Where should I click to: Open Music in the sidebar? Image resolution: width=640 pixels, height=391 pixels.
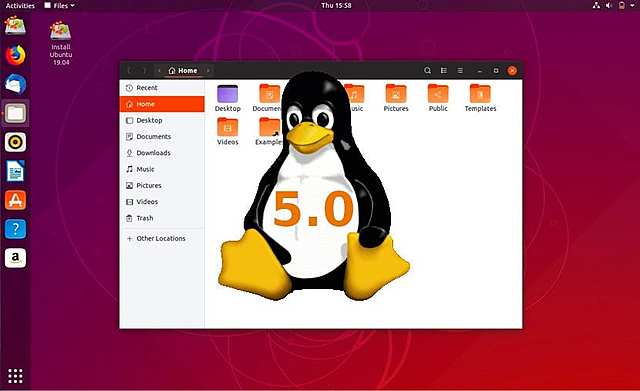pyautogui.click(x=162, y=169)
